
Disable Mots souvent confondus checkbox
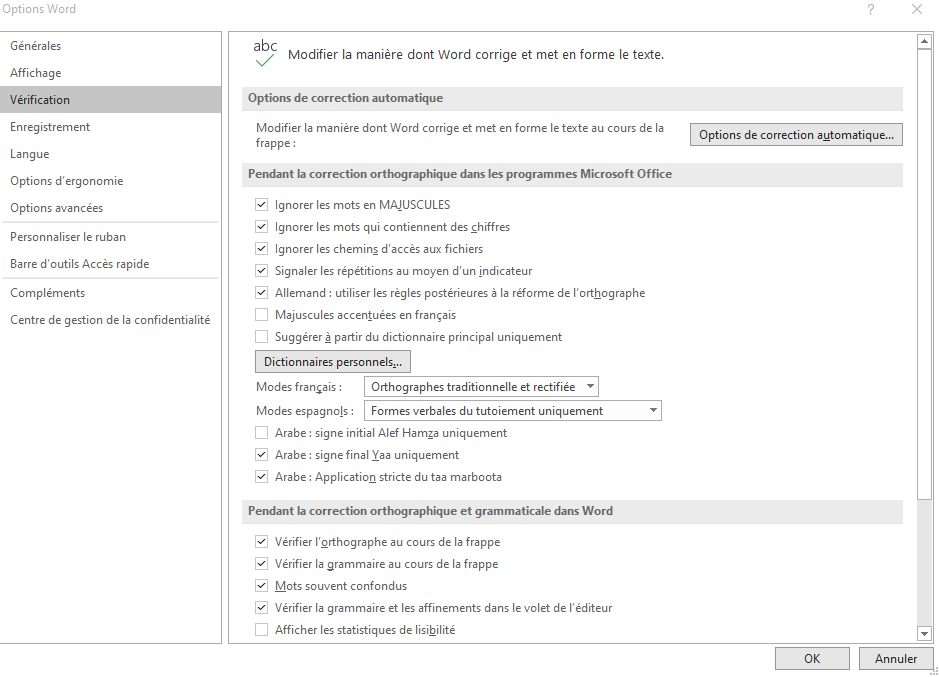[x=261, y=586]
